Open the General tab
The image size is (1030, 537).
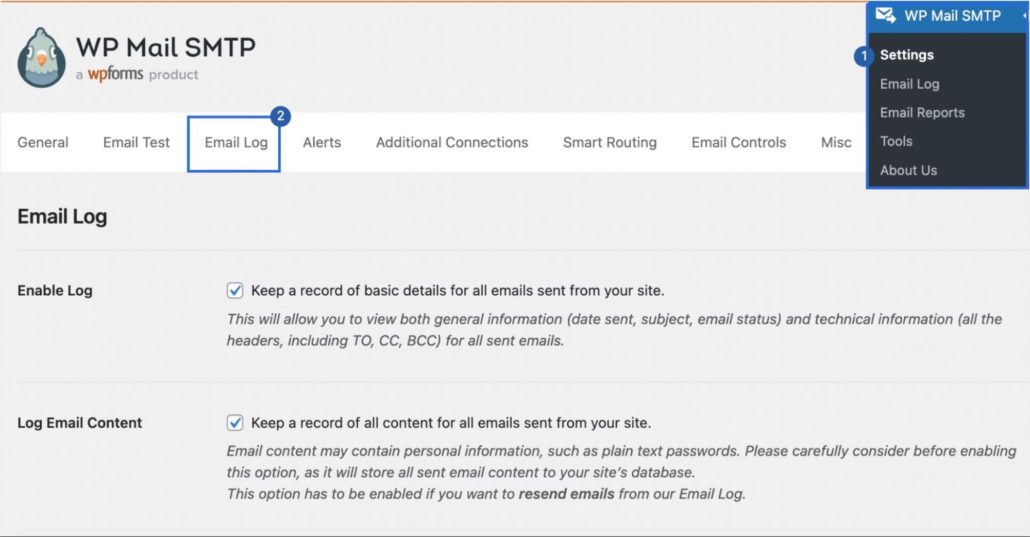tap(43, 143)
